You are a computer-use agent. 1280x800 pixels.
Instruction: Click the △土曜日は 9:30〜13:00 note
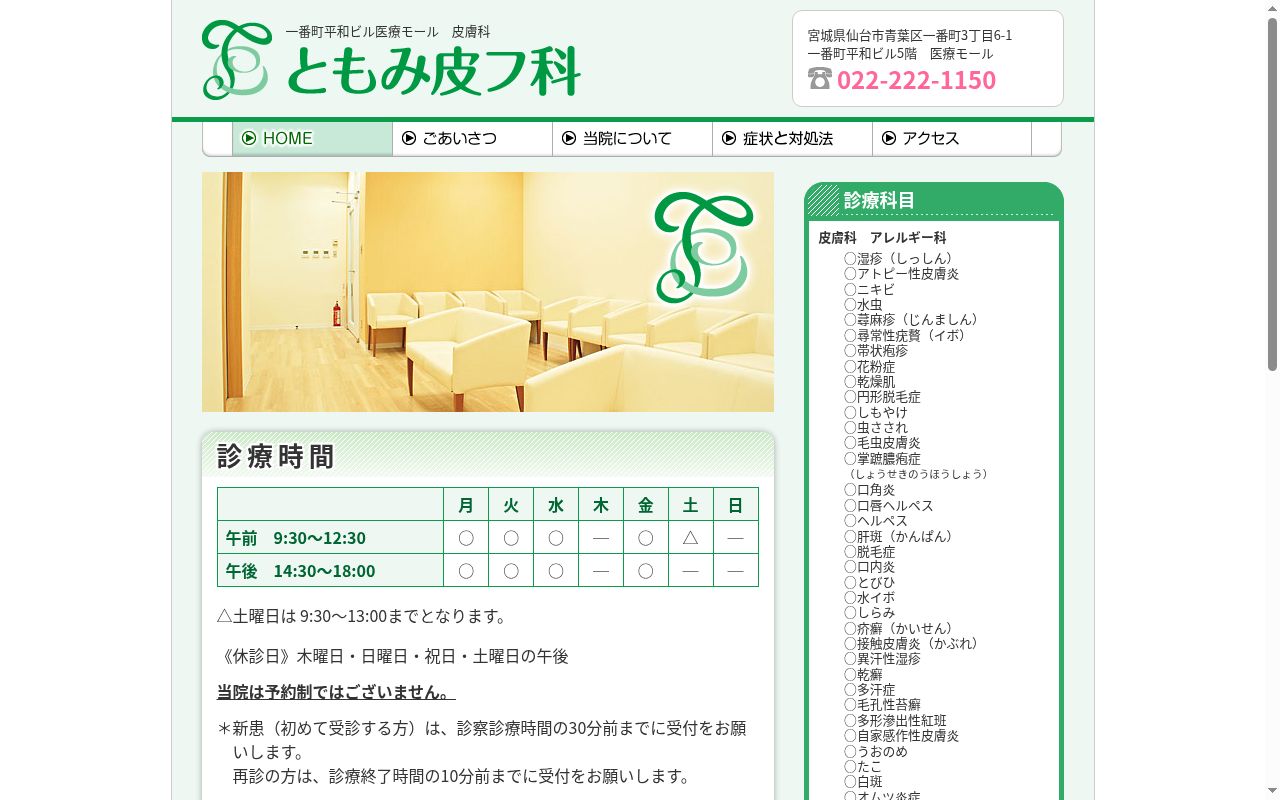click(x=366, y=616)
